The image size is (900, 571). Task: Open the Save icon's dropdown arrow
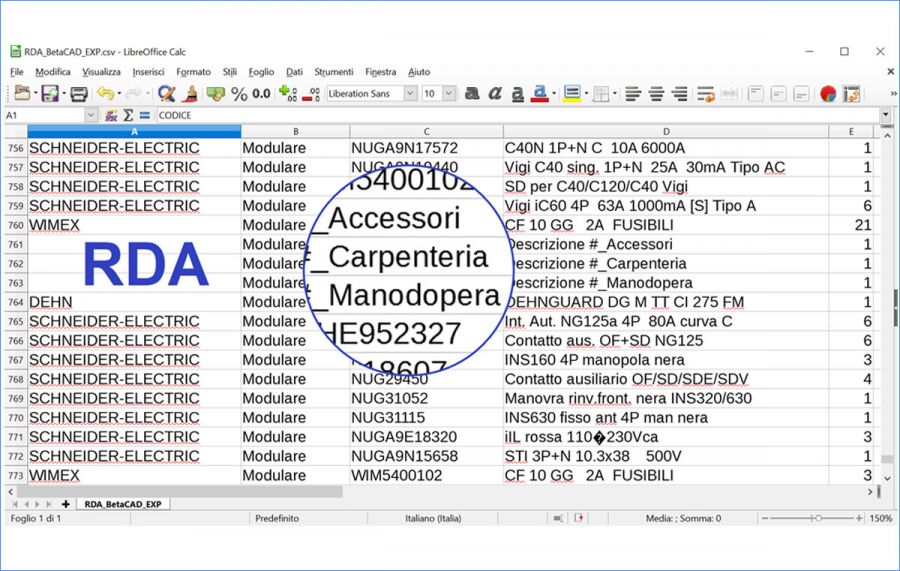[x=64, y=94]
